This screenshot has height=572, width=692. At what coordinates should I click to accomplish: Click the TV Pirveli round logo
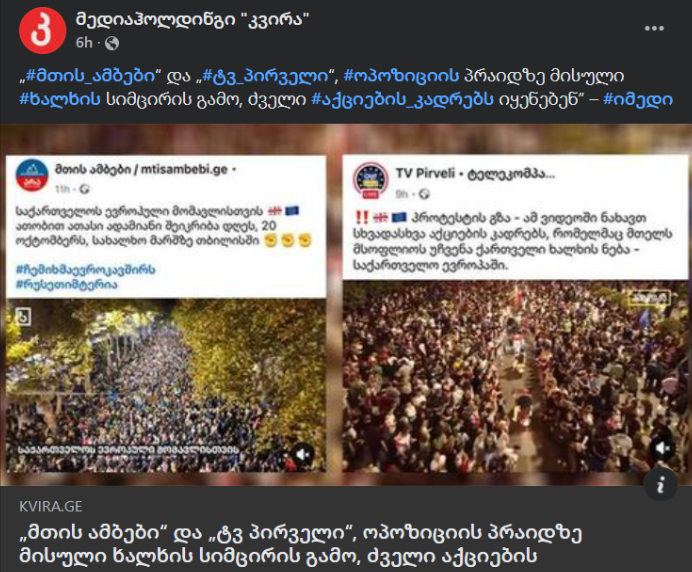(x=371, y=181)
